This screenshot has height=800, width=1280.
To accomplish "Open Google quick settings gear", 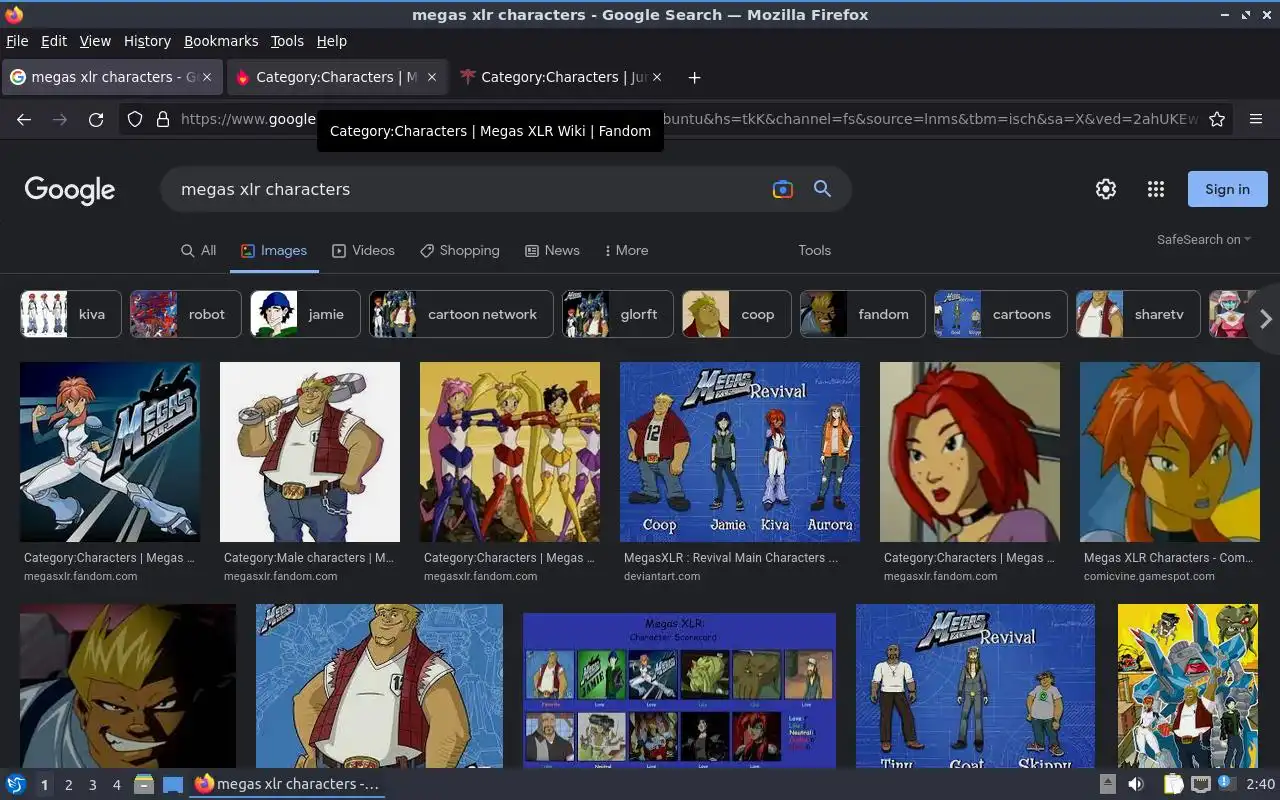I will click(1106, 189).
